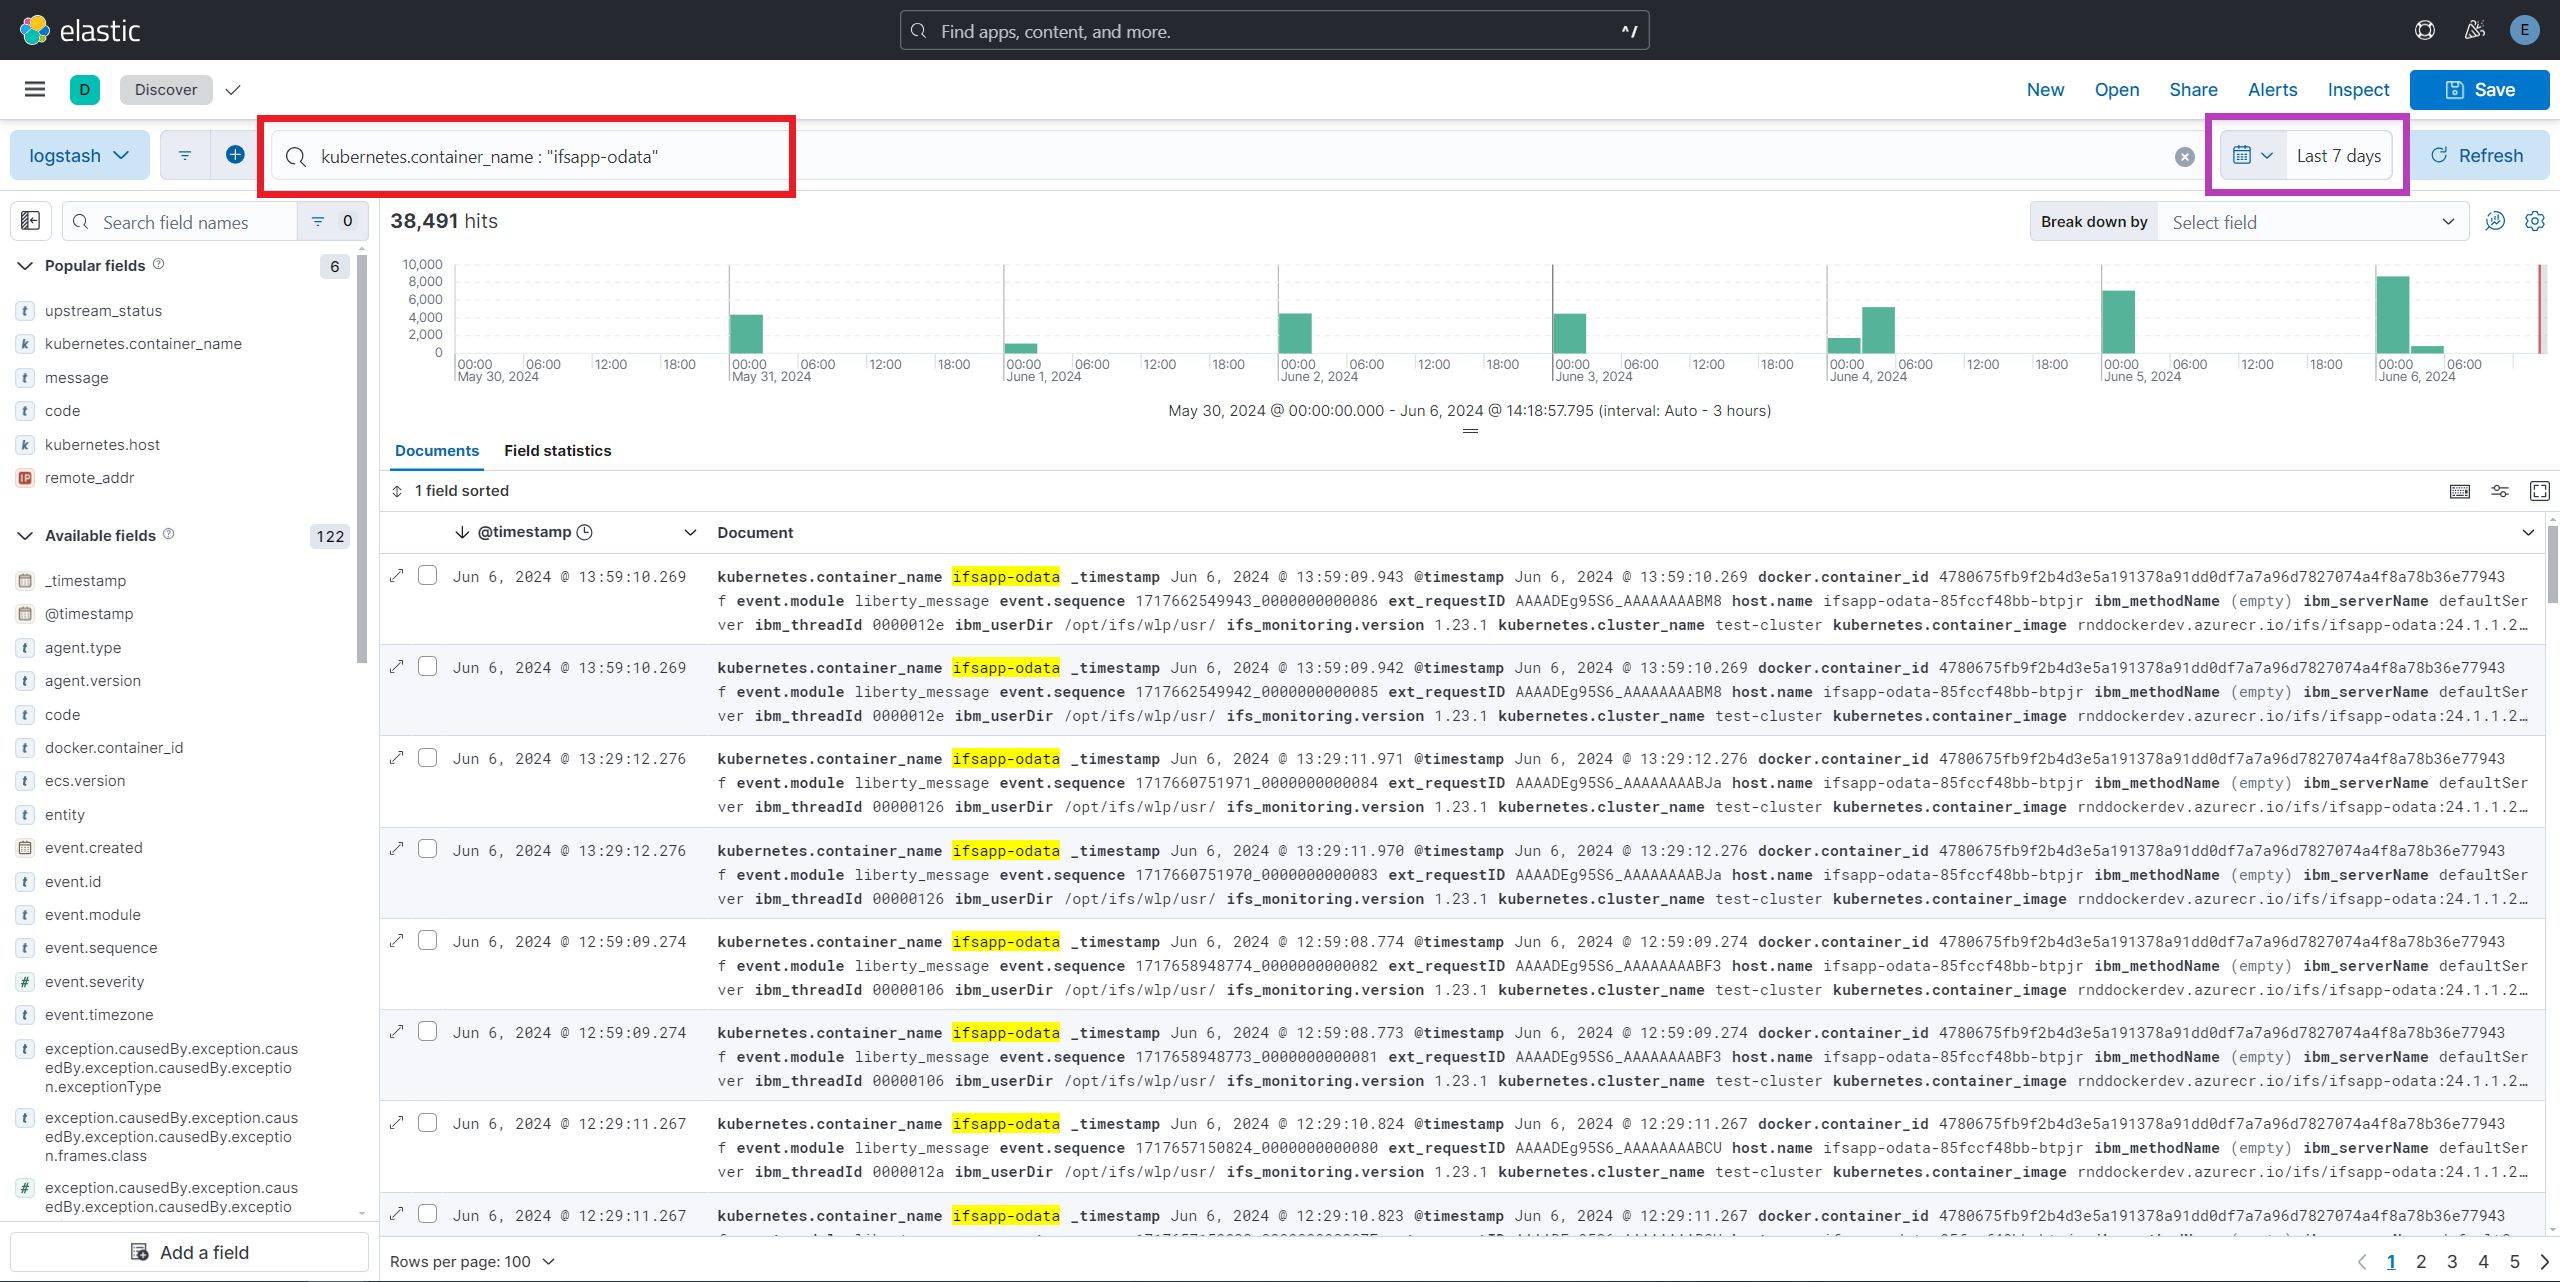Go to page 2 of results

[2421, 1261]
